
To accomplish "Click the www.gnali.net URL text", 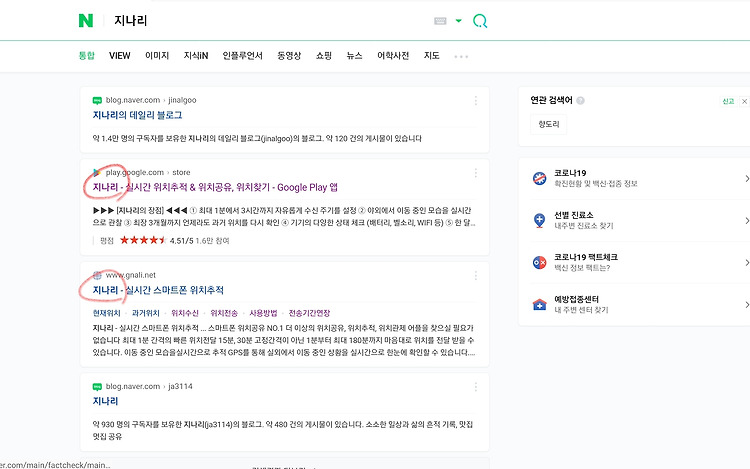I will (x=131, y=275).
